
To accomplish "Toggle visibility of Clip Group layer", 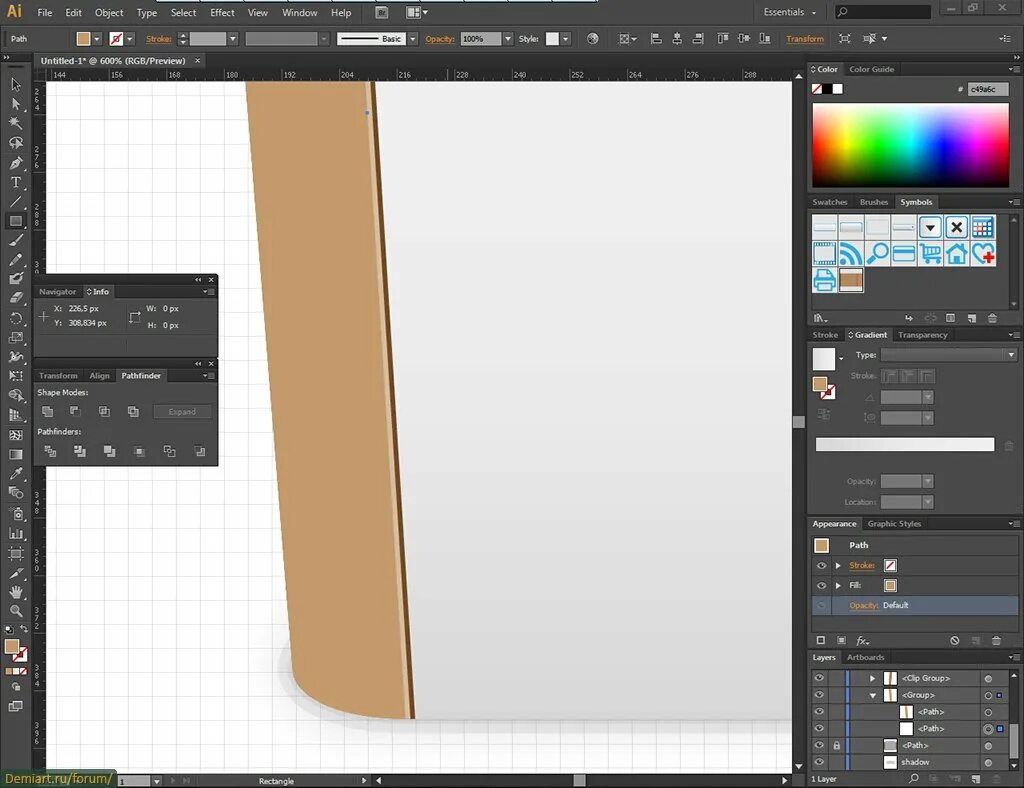I will coord(819,678).
